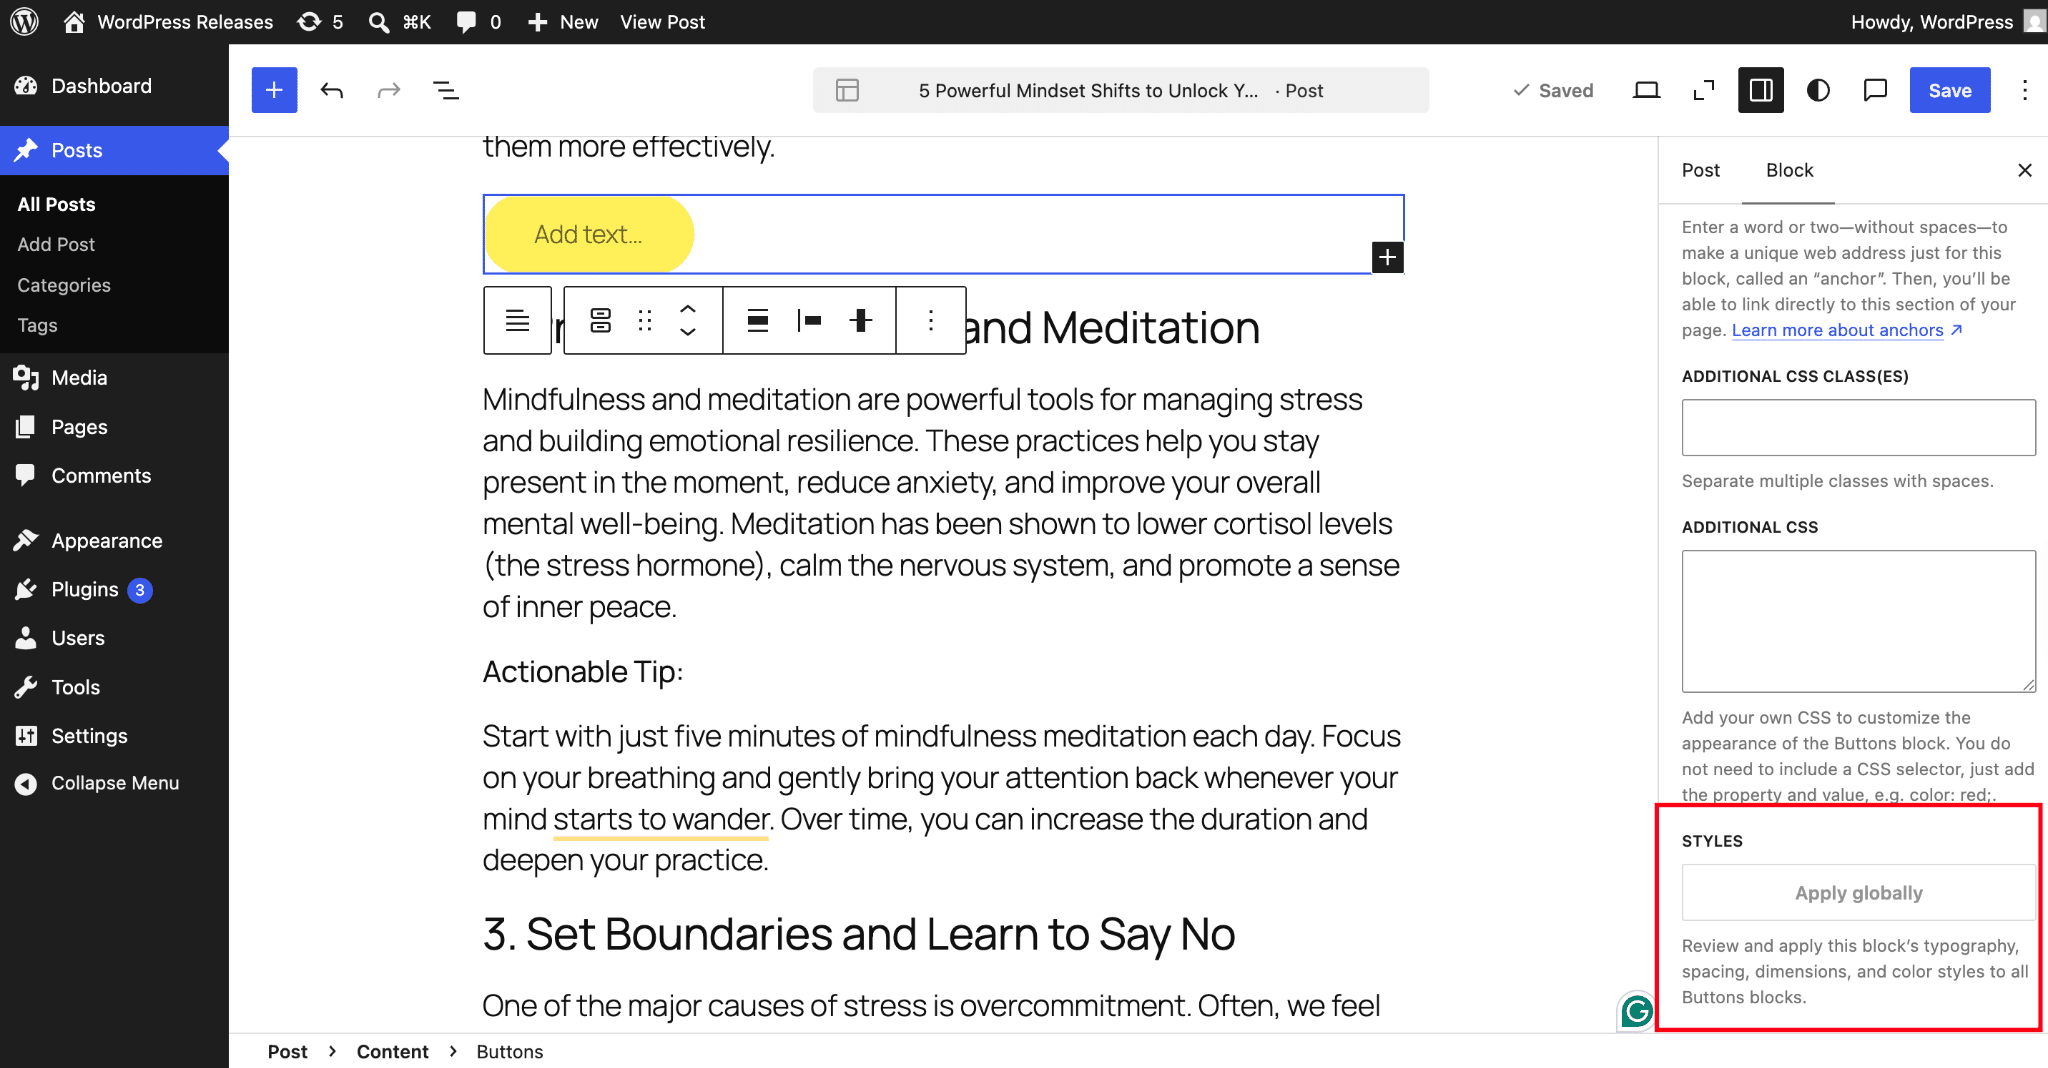The width and height of the screenshot is (2048, 1068).
Task: Open the Styles half-circle panel
Action: coord(1818,90)
